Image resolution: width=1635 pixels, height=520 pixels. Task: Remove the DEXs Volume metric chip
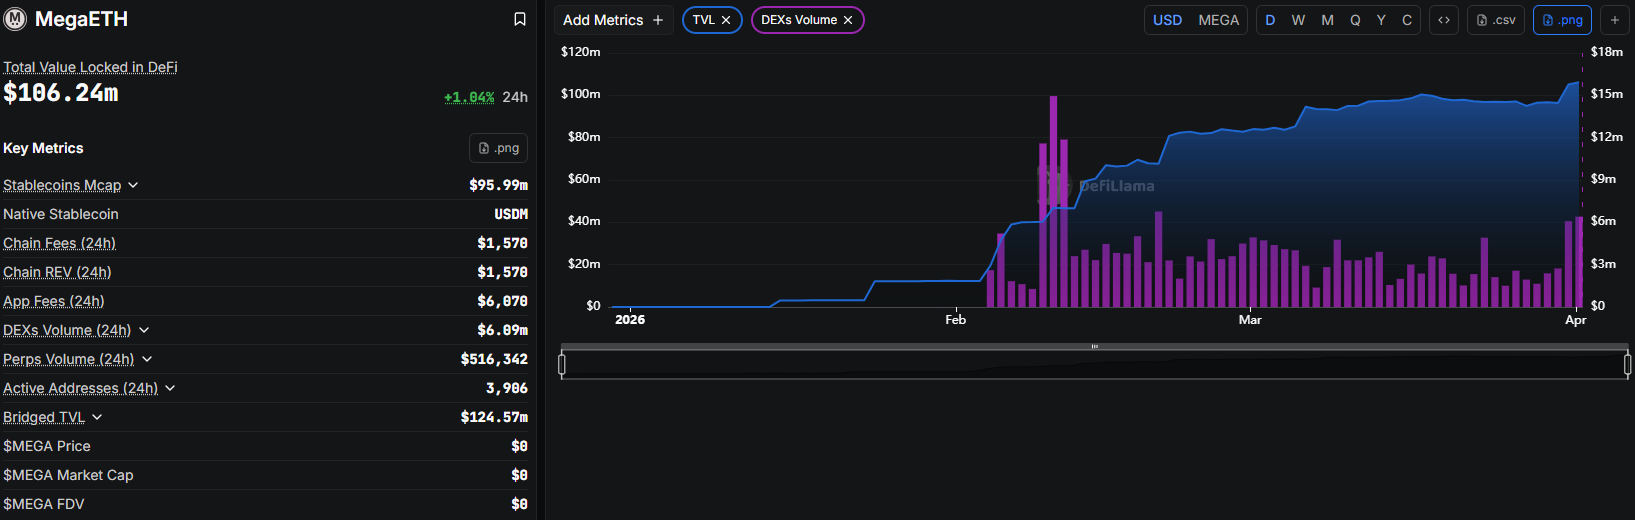click(x=848, y=20)
